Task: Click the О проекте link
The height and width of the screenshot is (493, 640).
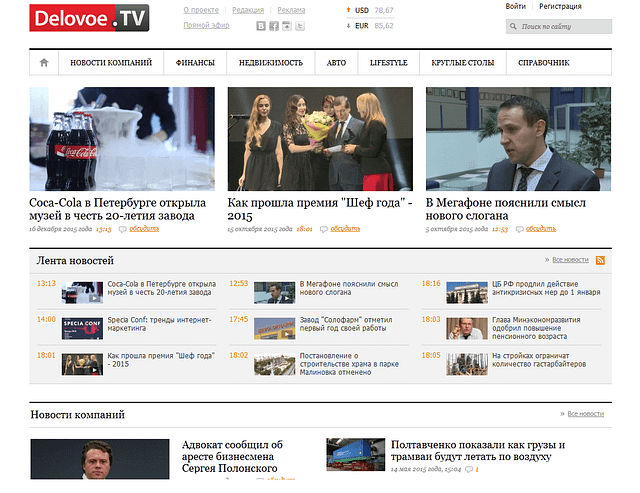Action: pos(201,10)
